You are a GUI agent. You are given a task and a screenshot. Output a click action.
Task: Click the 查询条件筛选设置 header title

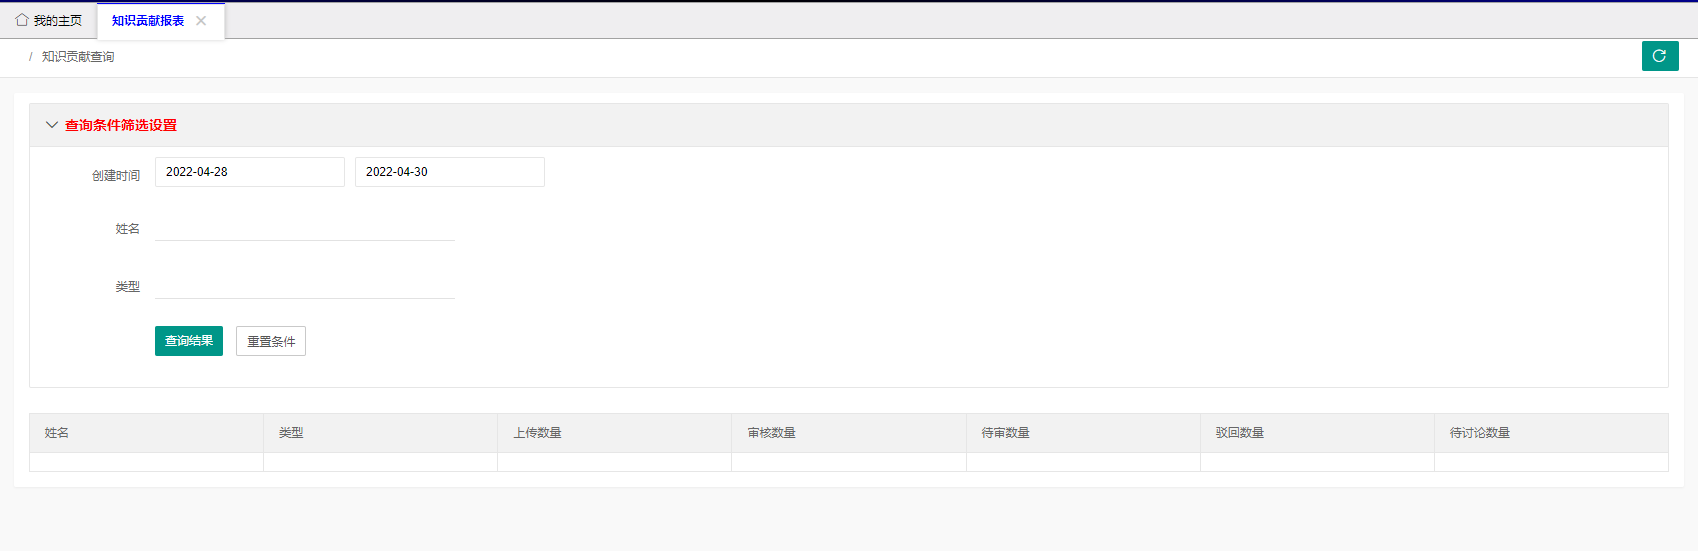click(121, 125)
